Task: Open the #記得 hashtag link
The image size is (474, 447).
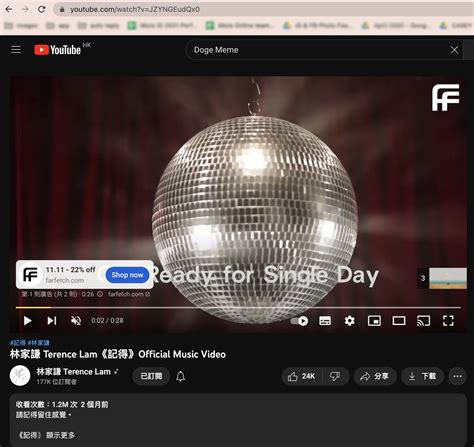Action: pos(18,343)
